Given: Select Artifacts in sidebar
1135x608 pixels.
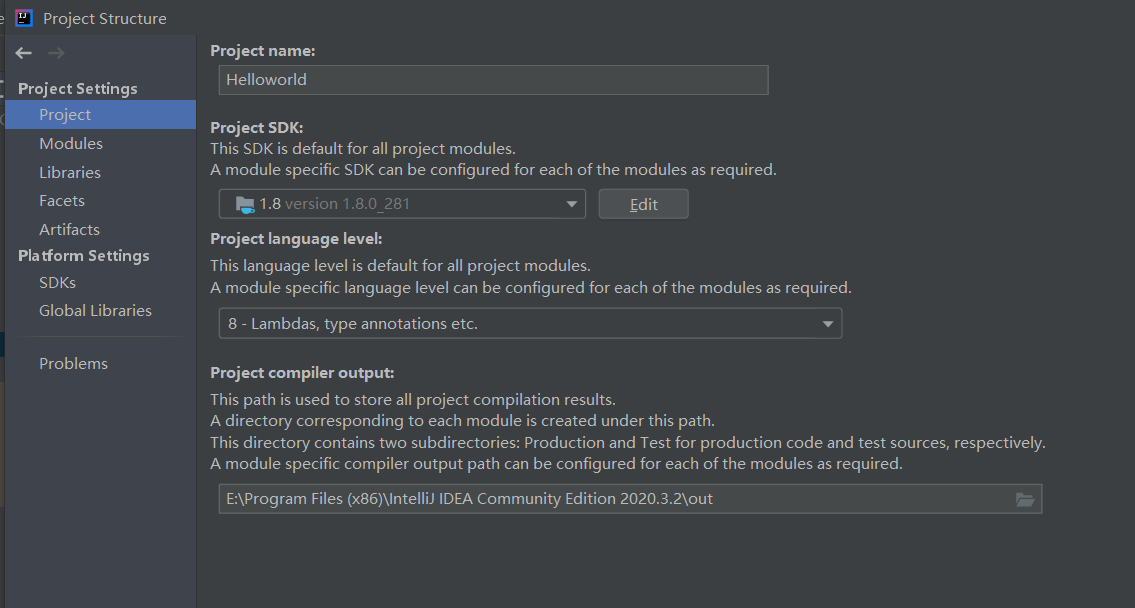Looking at the screenshot, I should point(69,230).
